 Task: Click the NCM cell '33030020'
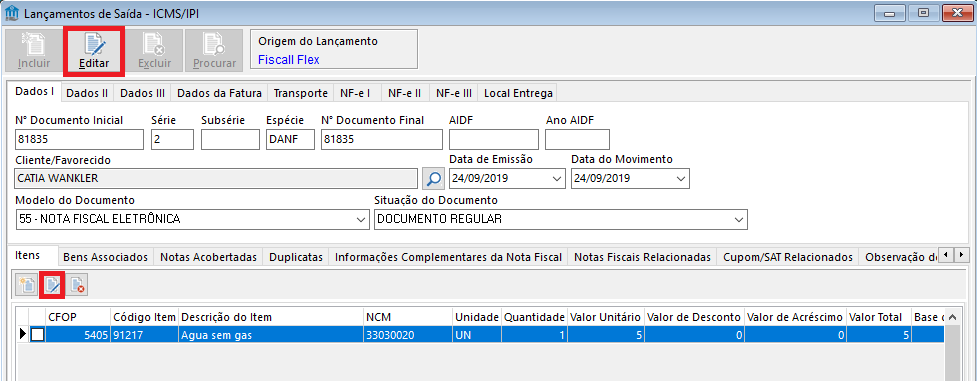(x=407, y=334)
